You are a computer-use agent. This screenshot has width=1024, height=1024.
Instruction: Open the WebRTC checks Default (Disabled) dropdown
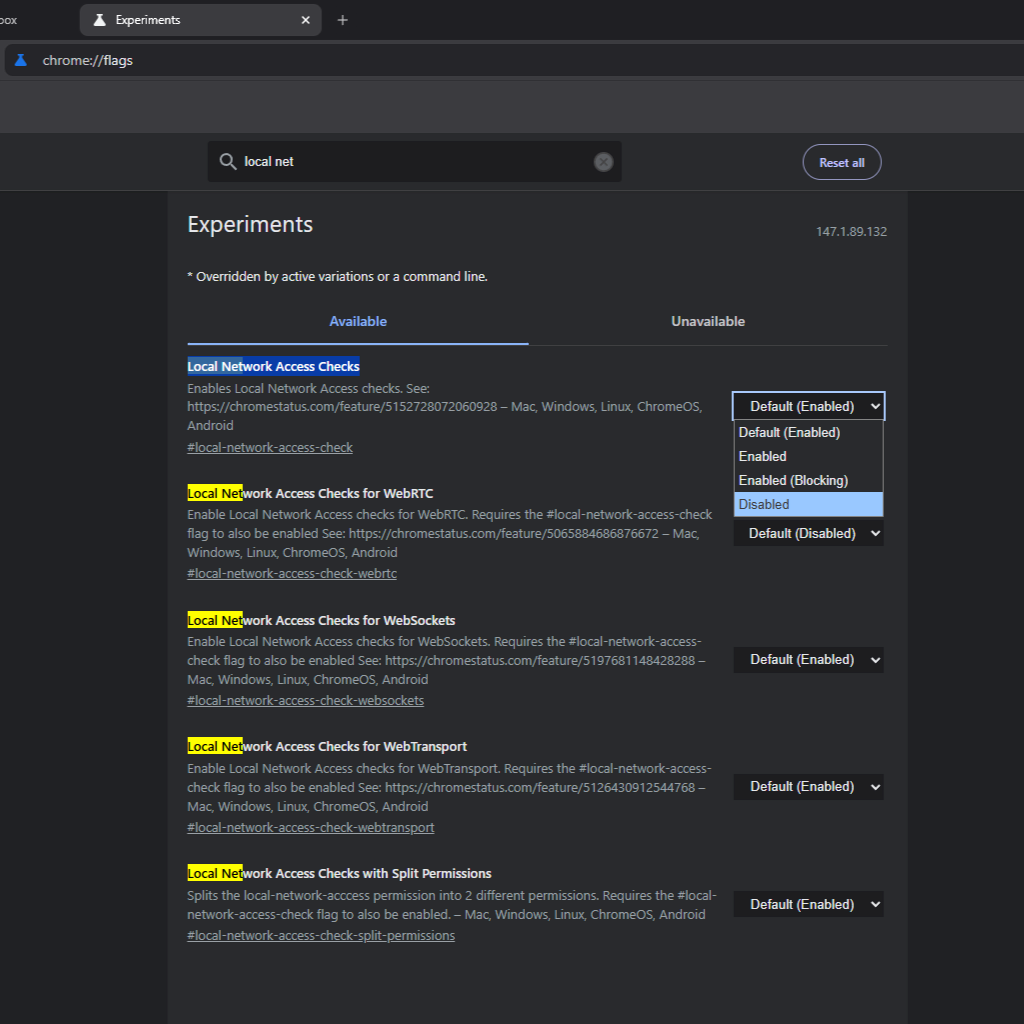808,534
